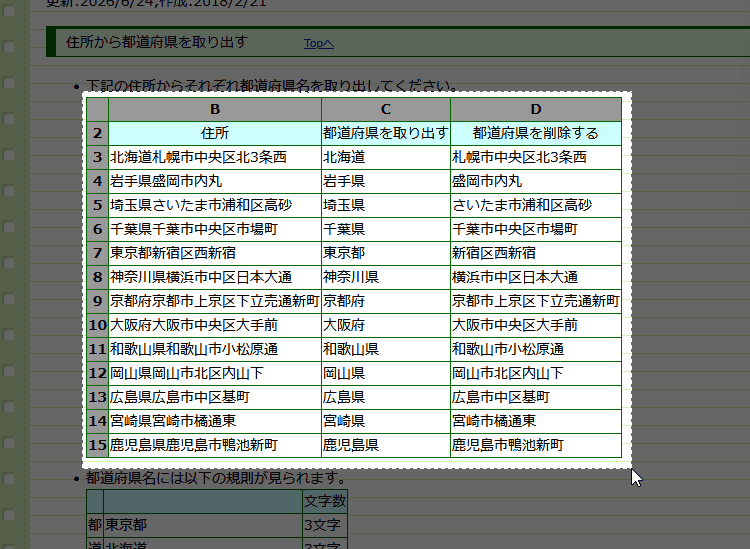Viewport: 750px width, 549px height.
Task: Click 岡山県 in column C
Action: 386,373
